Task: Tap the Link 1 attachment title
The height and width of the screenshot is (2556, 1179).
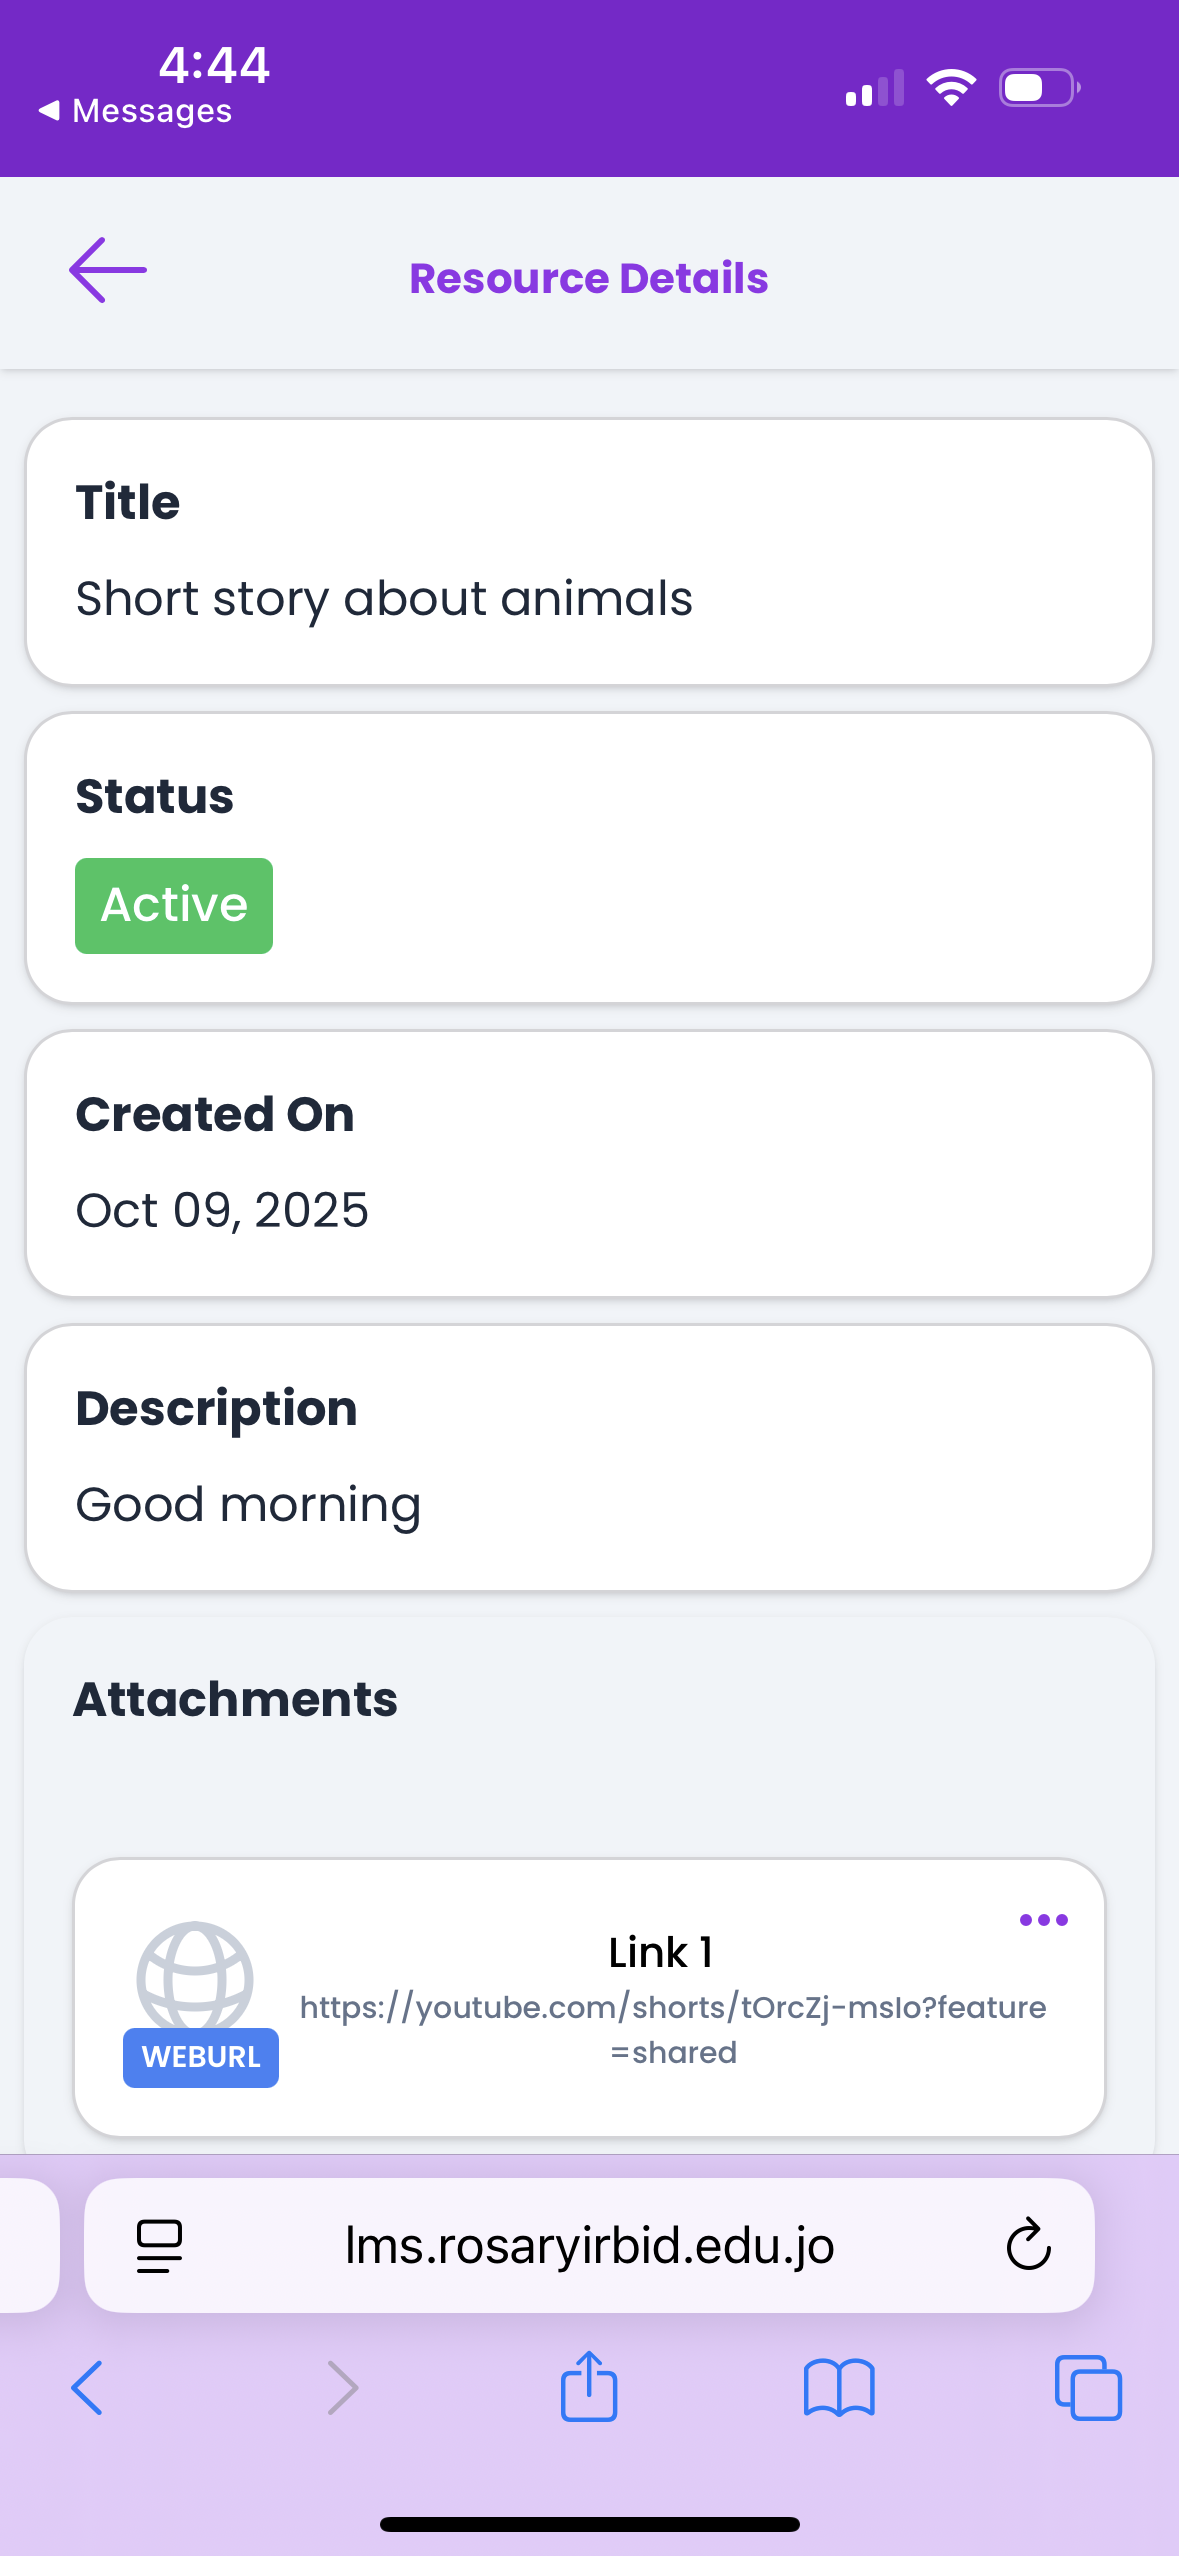Action: (661, 1952)
